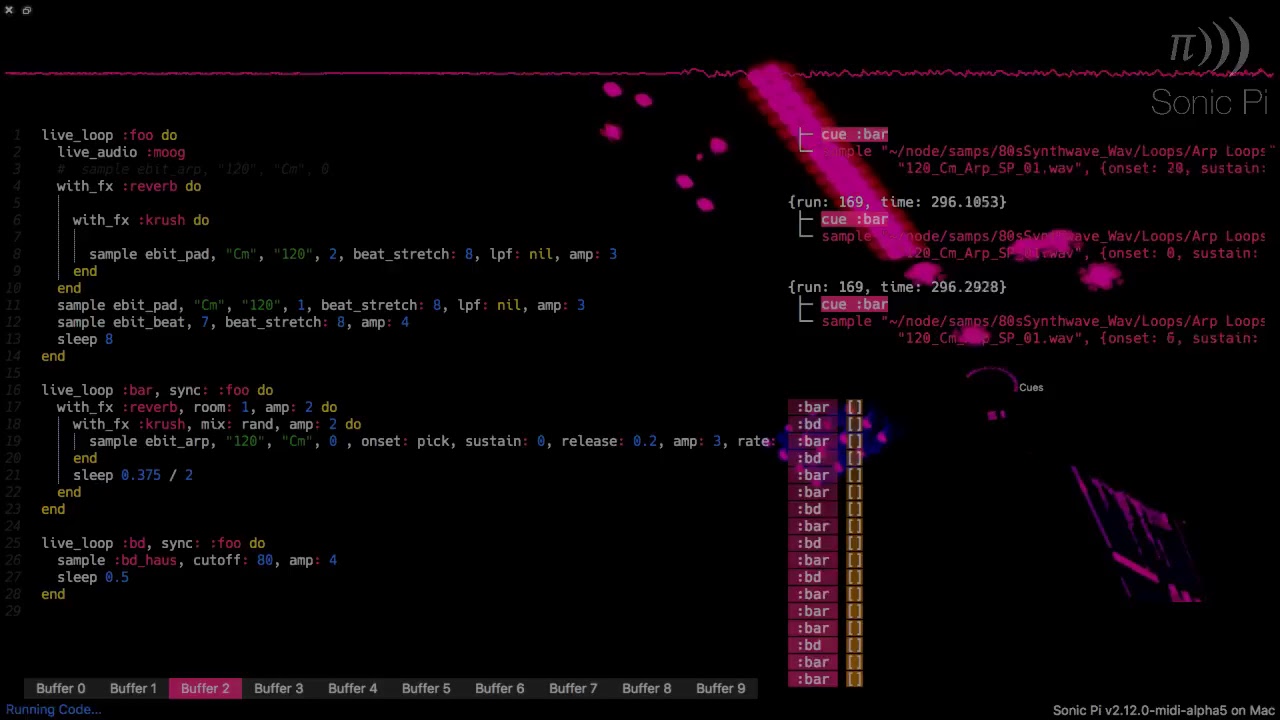Select the highlighted Buffer 2 tab
Image resolution: width=1280 pixels, height=720 pixels.
pyautogui.click(x=205, y=688)
